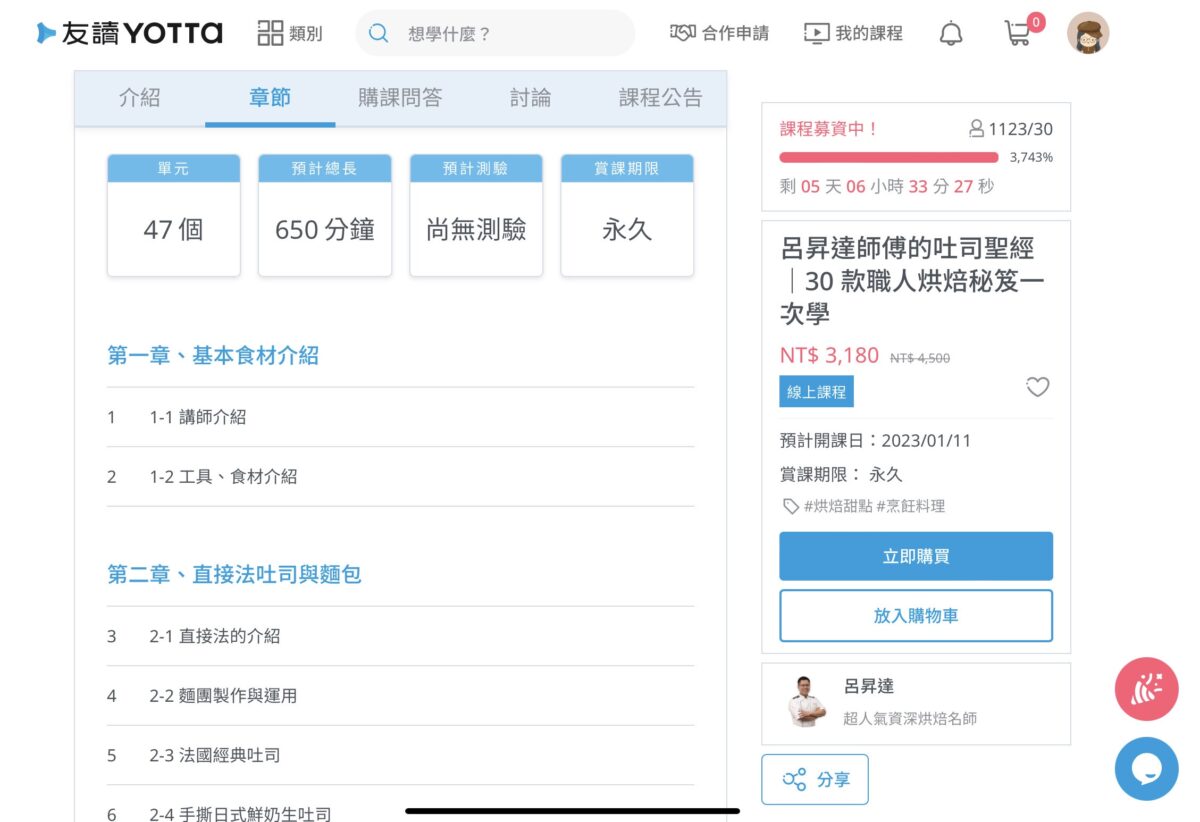Open 我的課程 my courses
The width and height of the screenshot is (1200, 822).
click(x=853, y=33)
